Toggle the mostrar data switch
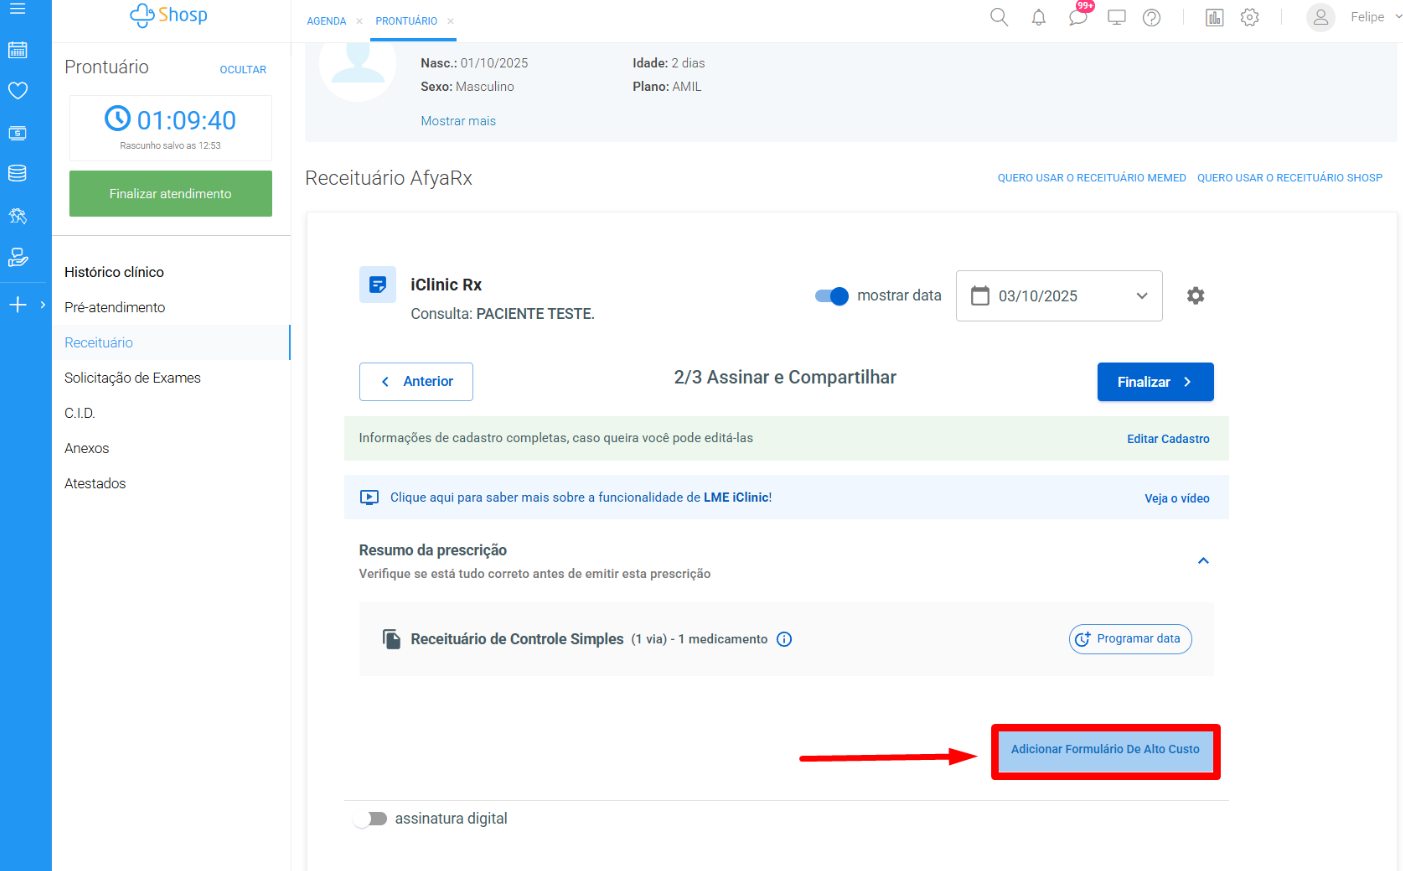The image size is (1403, 871). tap(831, 296)
